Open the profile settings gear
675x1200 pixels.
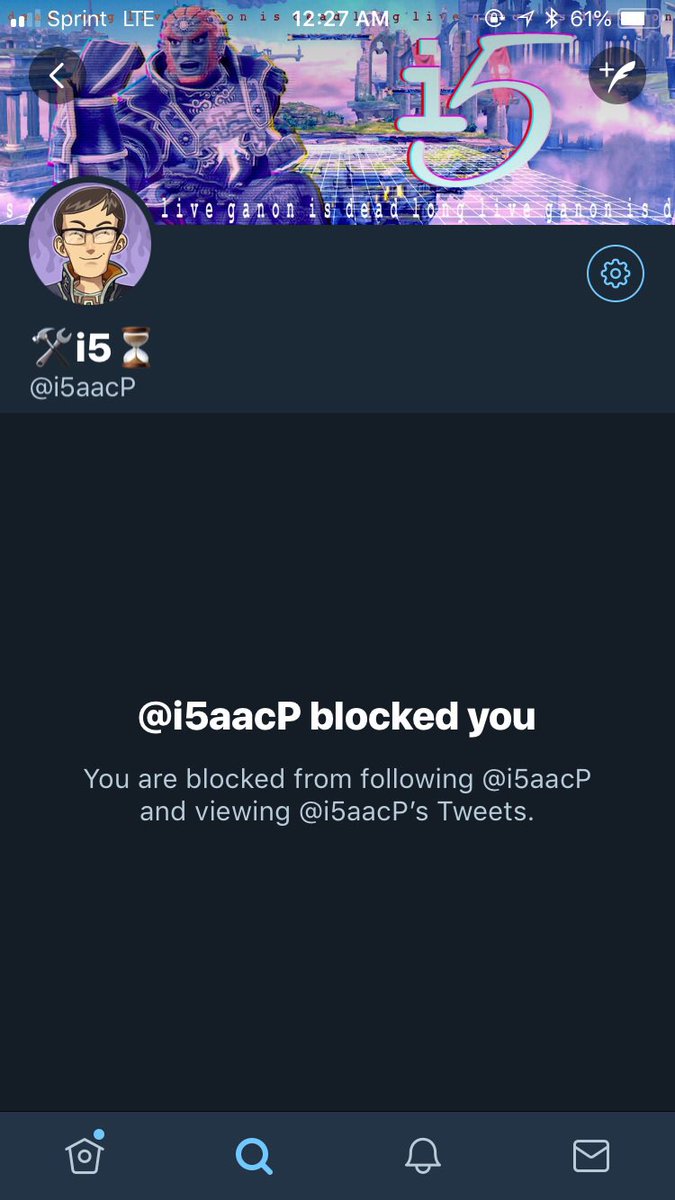pos(615,272)
